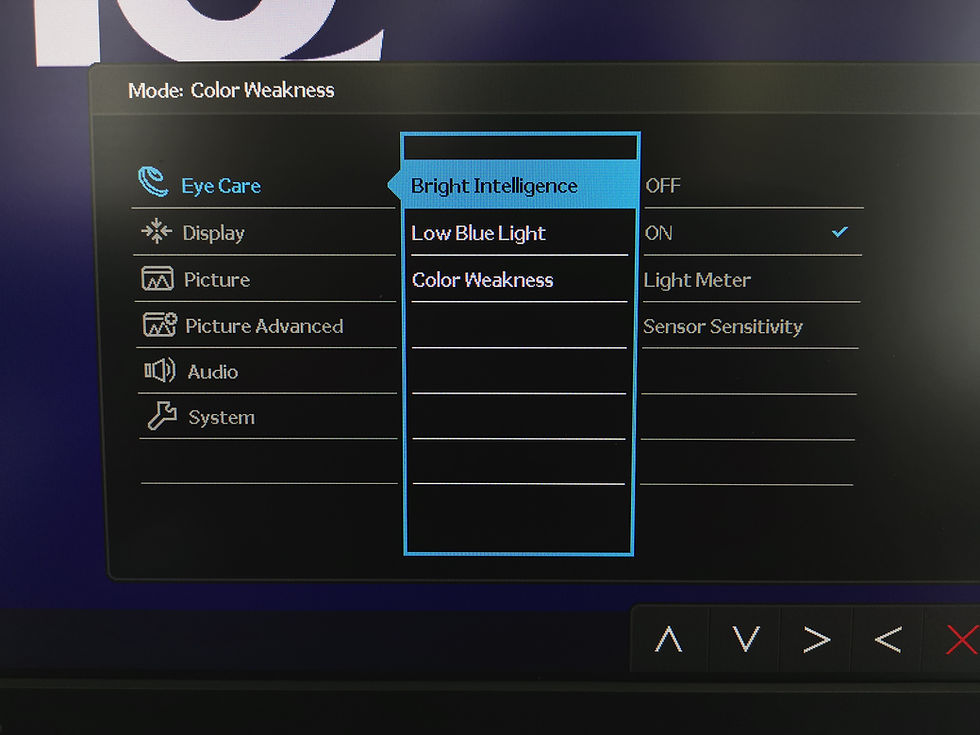
Task: Open the Audio menu category
Action: click(x=213, y=372)
